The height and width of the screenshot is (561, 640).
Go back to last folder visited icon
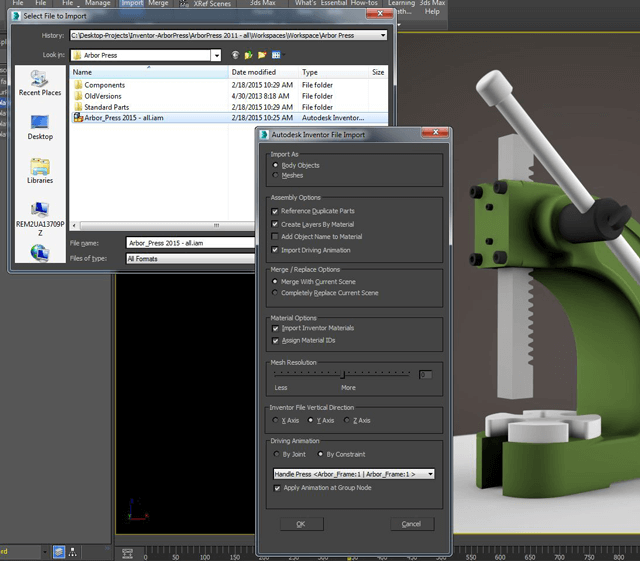[235, 55]
